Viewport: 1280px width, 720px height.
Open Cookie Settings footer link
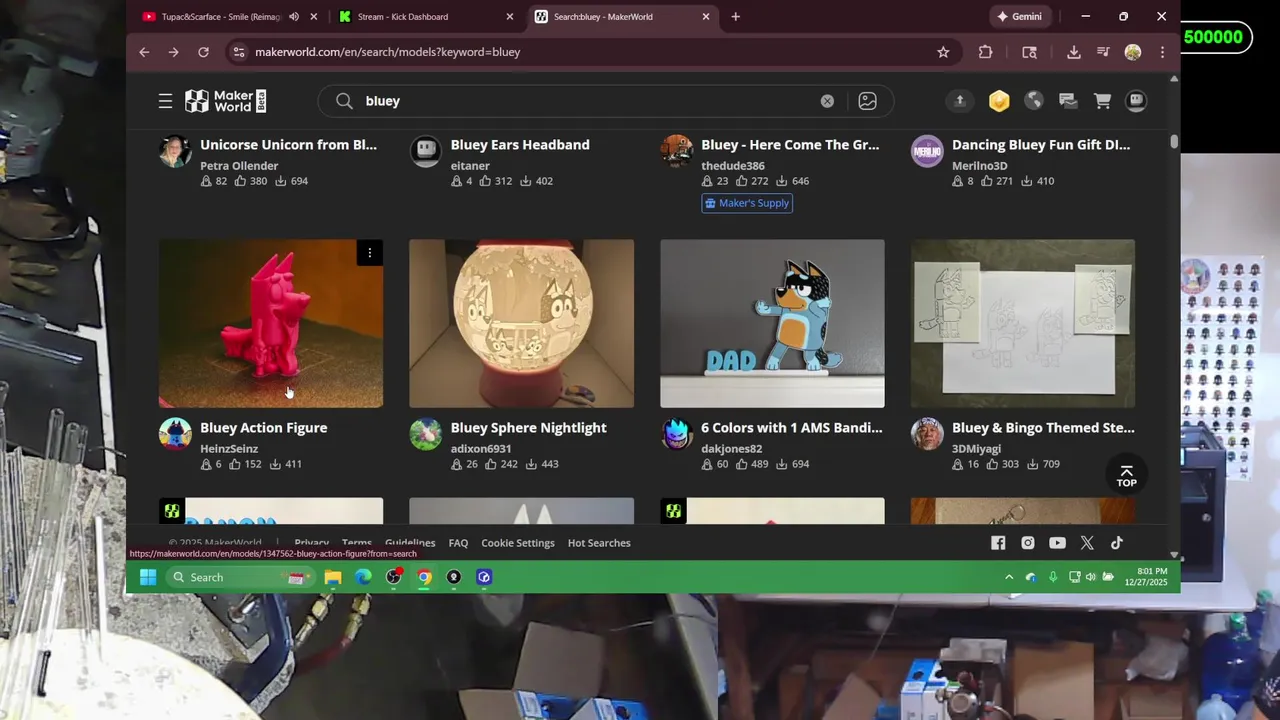(518, 543)
